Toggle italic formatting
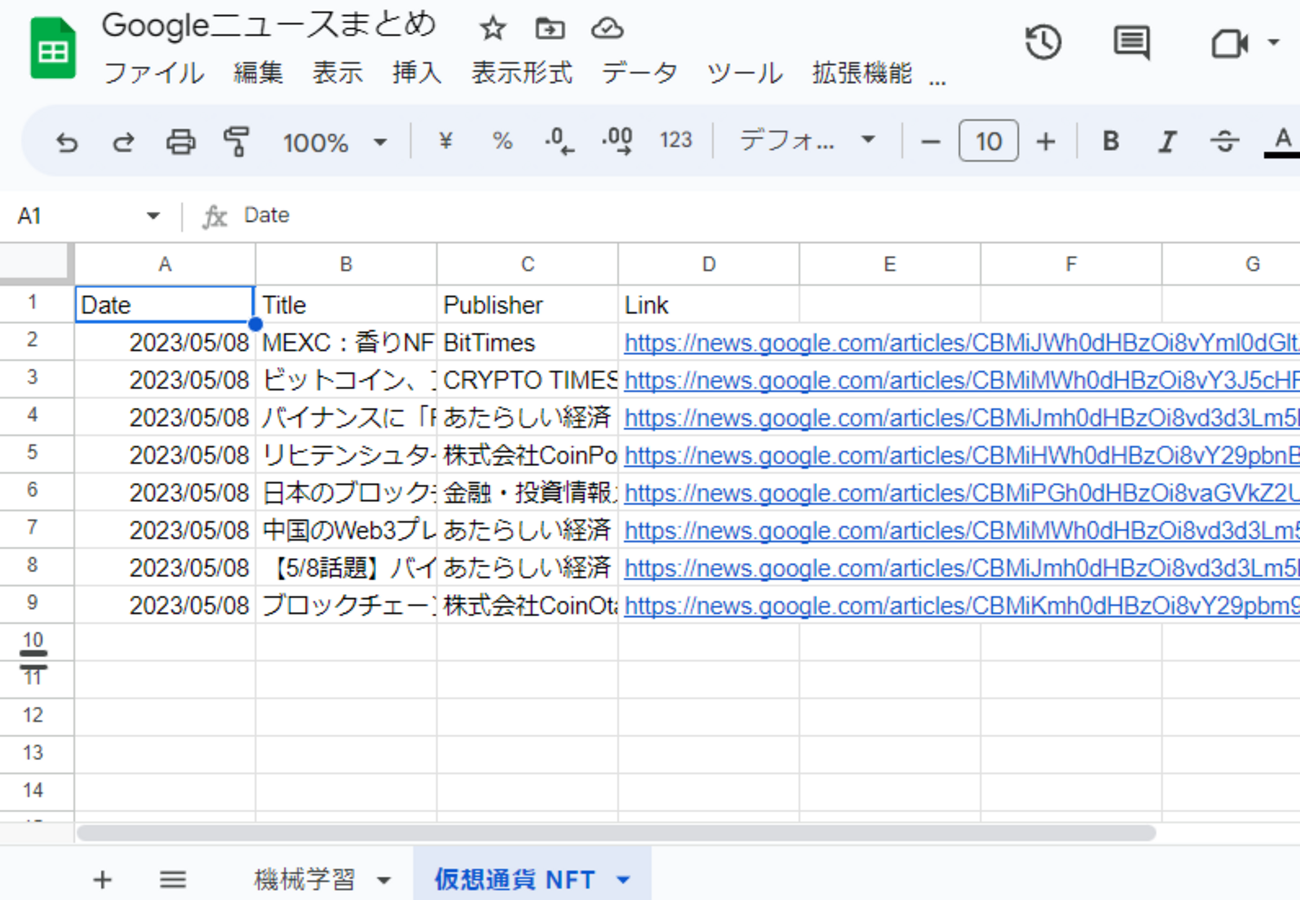This screenshot has width=1300, height=900. point(1166,142)
